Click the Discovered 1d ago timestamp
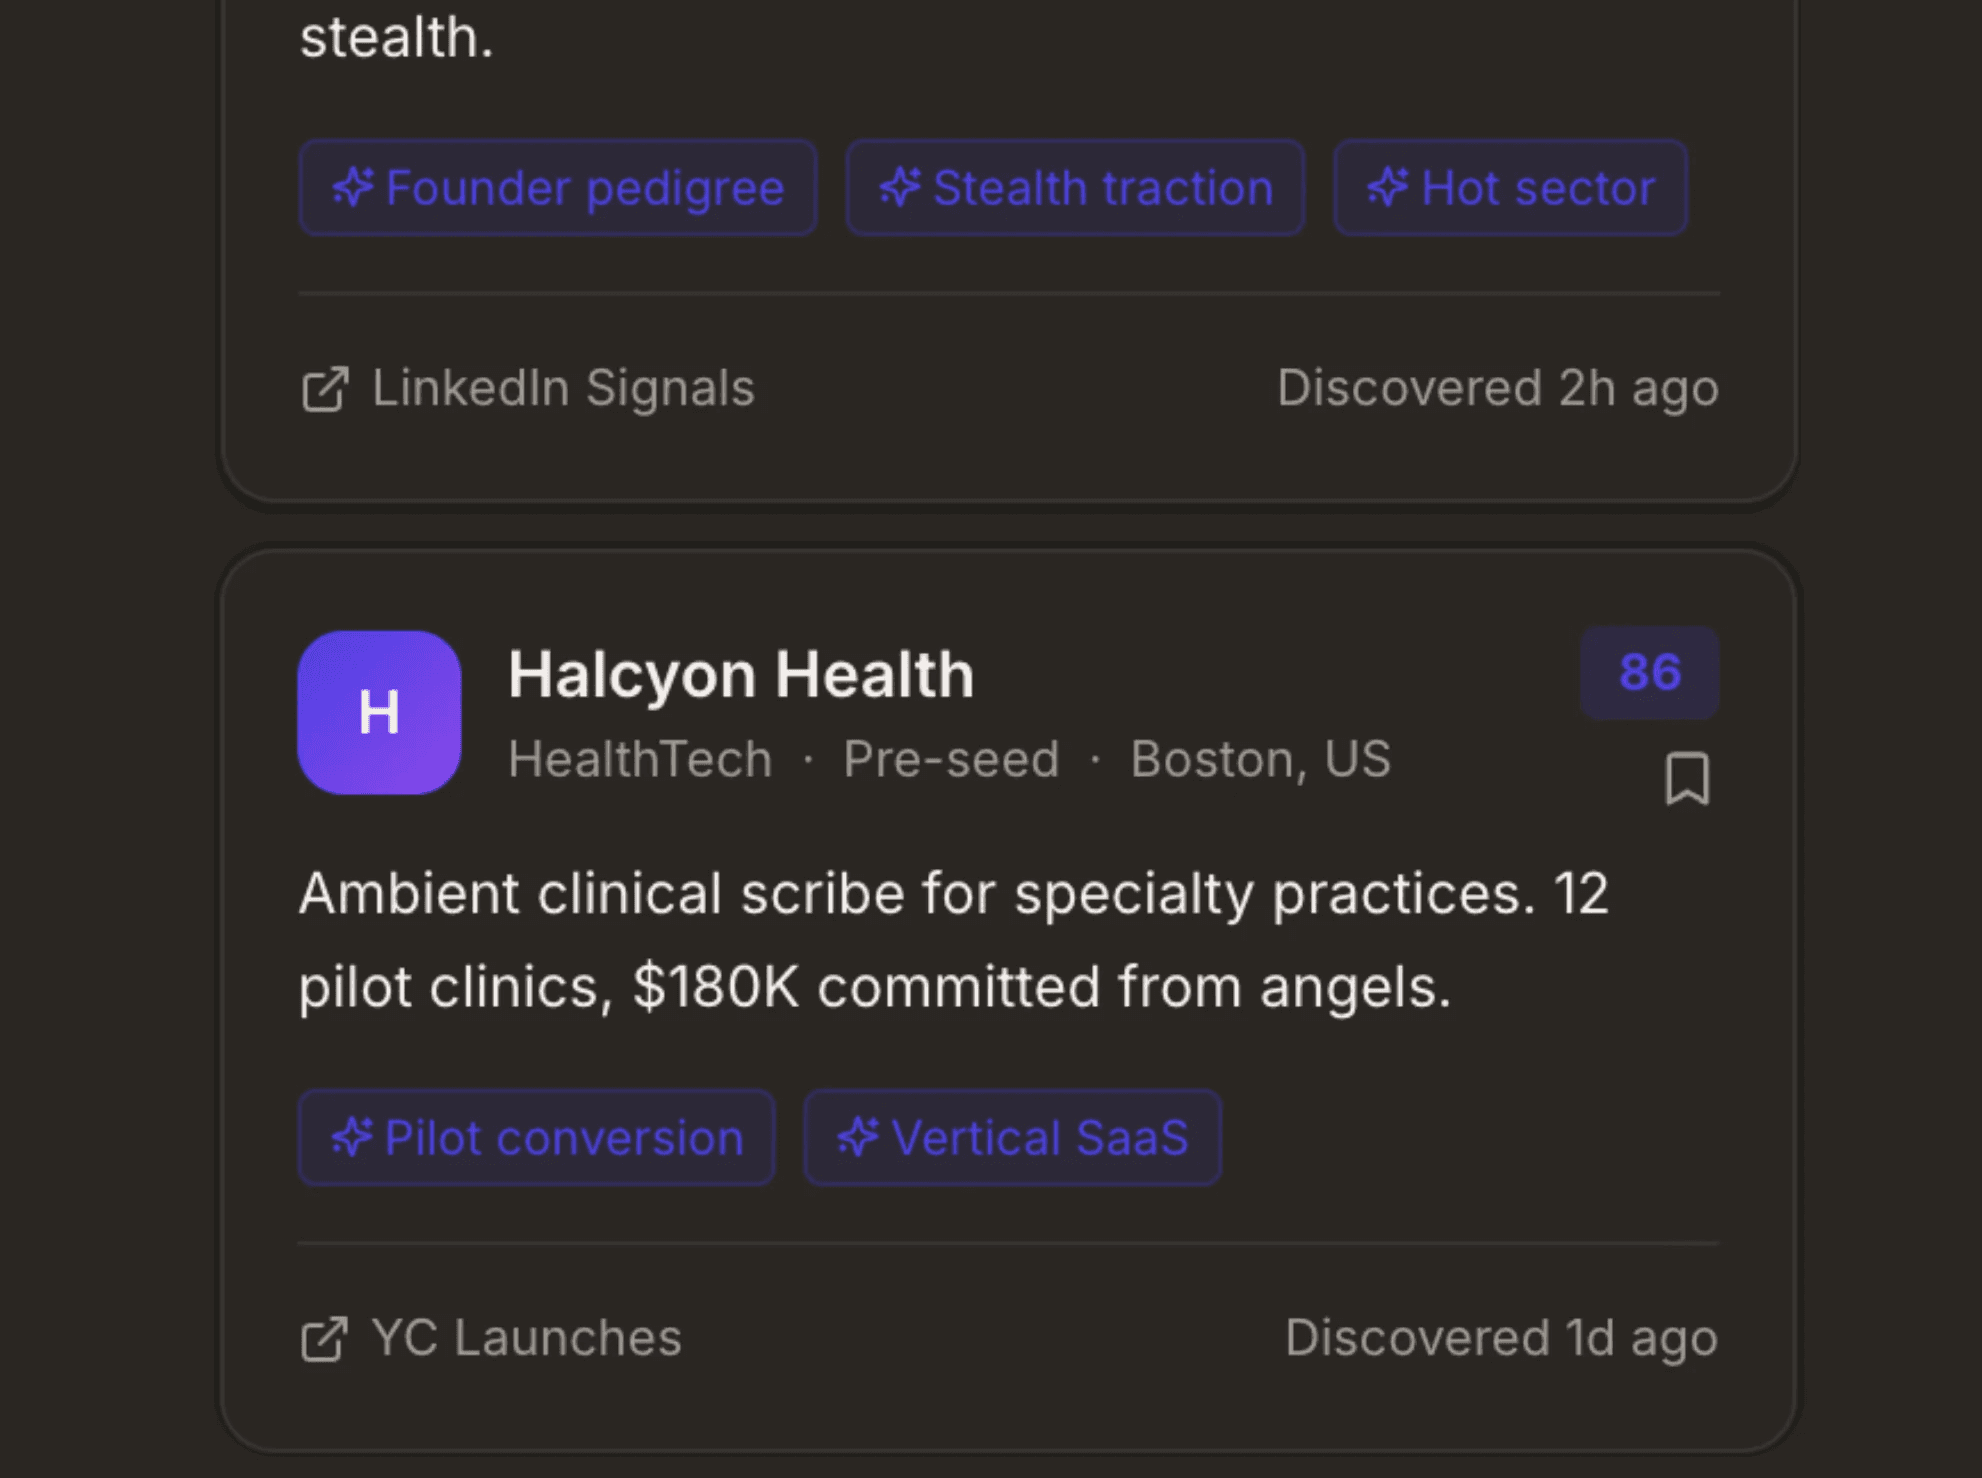 tap(1502, 1338)
